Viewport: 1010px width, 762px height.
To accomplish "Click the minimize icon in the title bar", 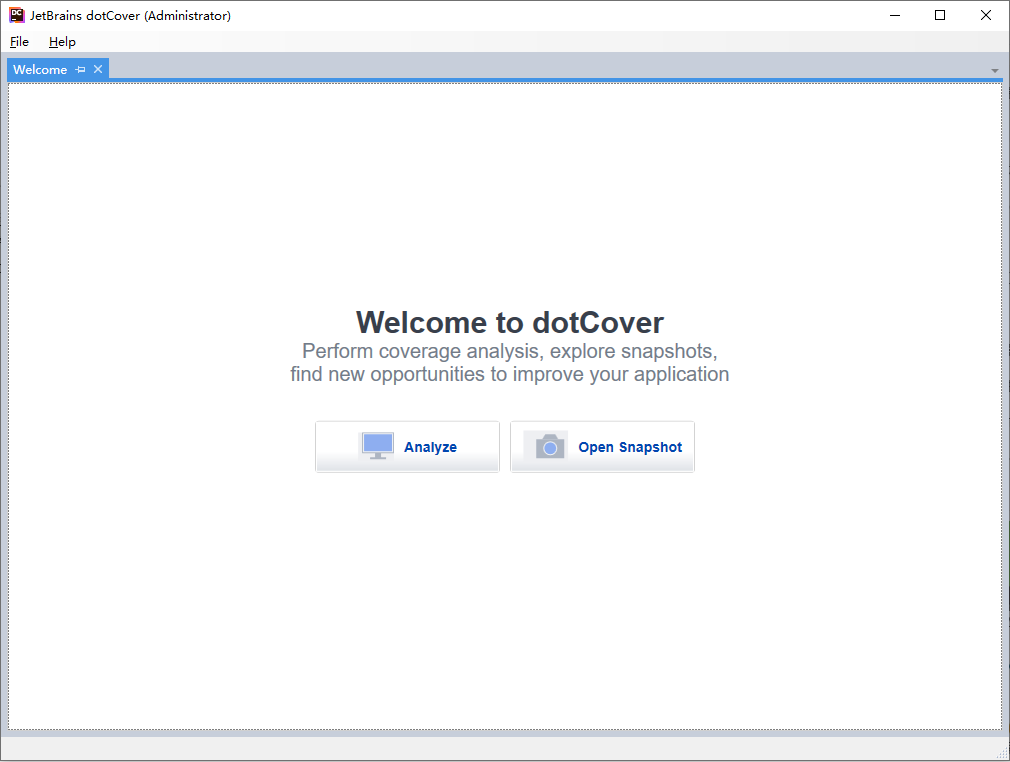I will (x=894, y=15).
